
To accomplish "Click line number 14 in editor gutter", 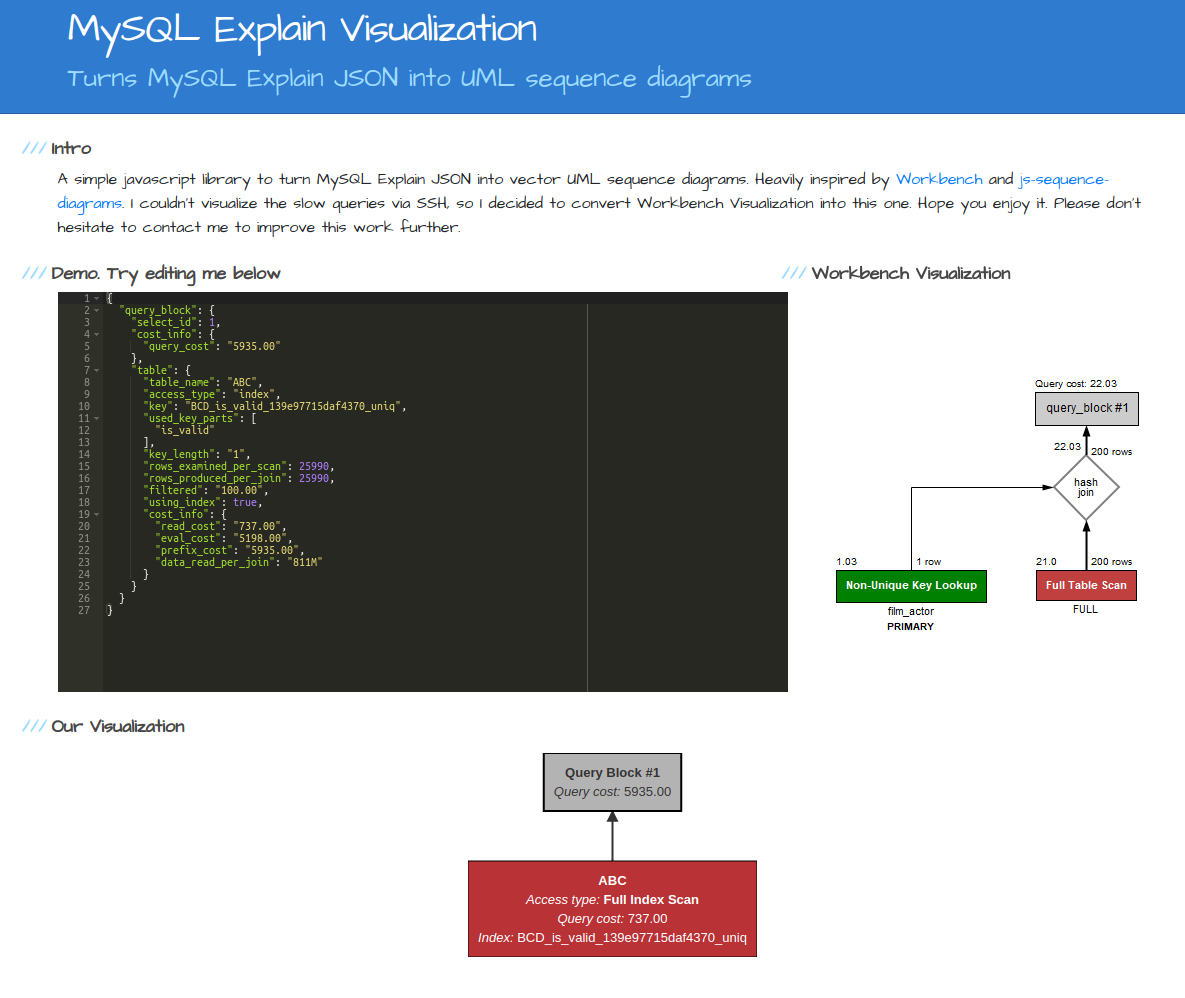I will coord(84,455).
